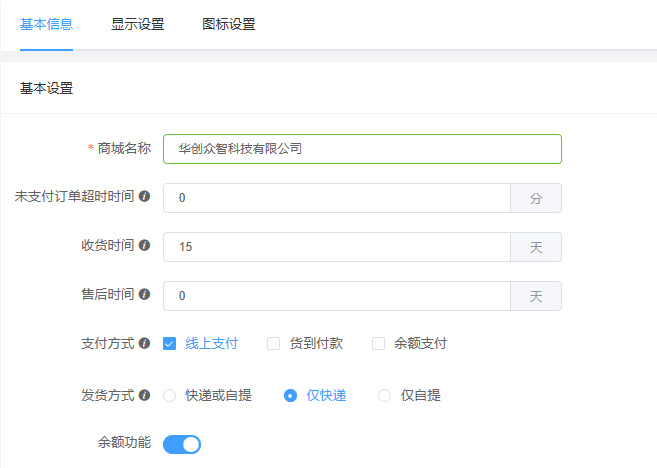Click the 发货方式 label
This screenshot has width=657, height=468.
point(108,395)
